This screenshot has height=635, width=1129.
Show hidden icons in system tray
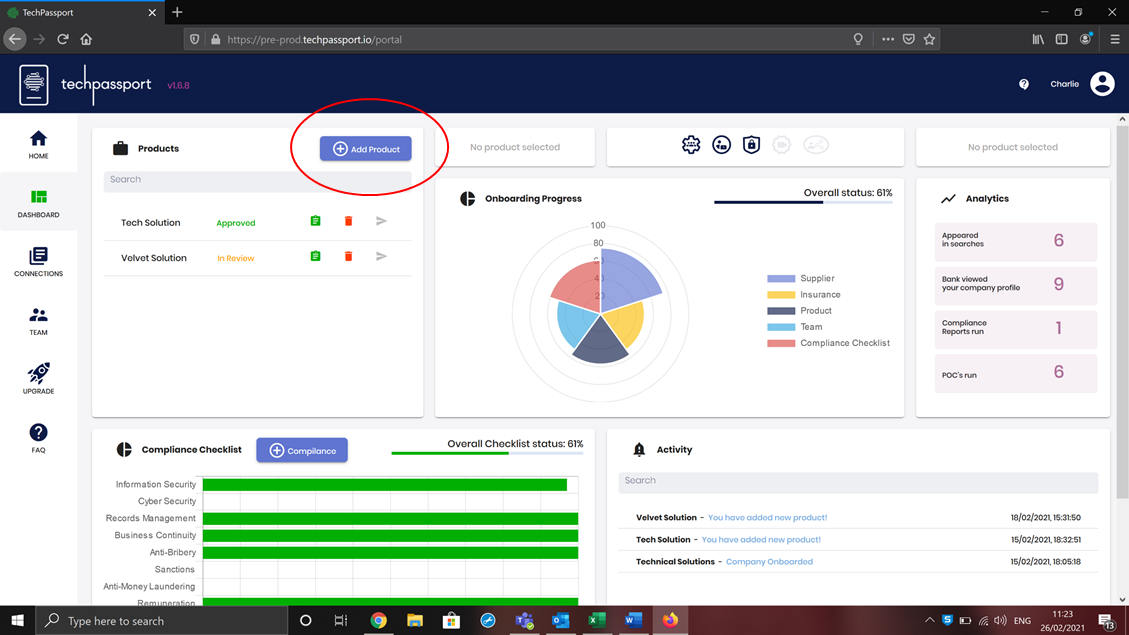pyautogui.click(x=929, y=621)
